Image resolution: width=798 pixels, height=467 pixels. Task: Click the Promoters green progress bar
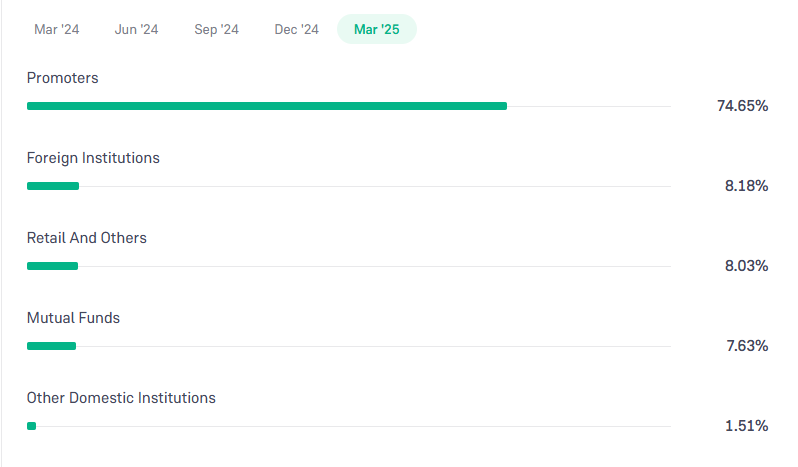pyautogui.click(x=267, y=106)
